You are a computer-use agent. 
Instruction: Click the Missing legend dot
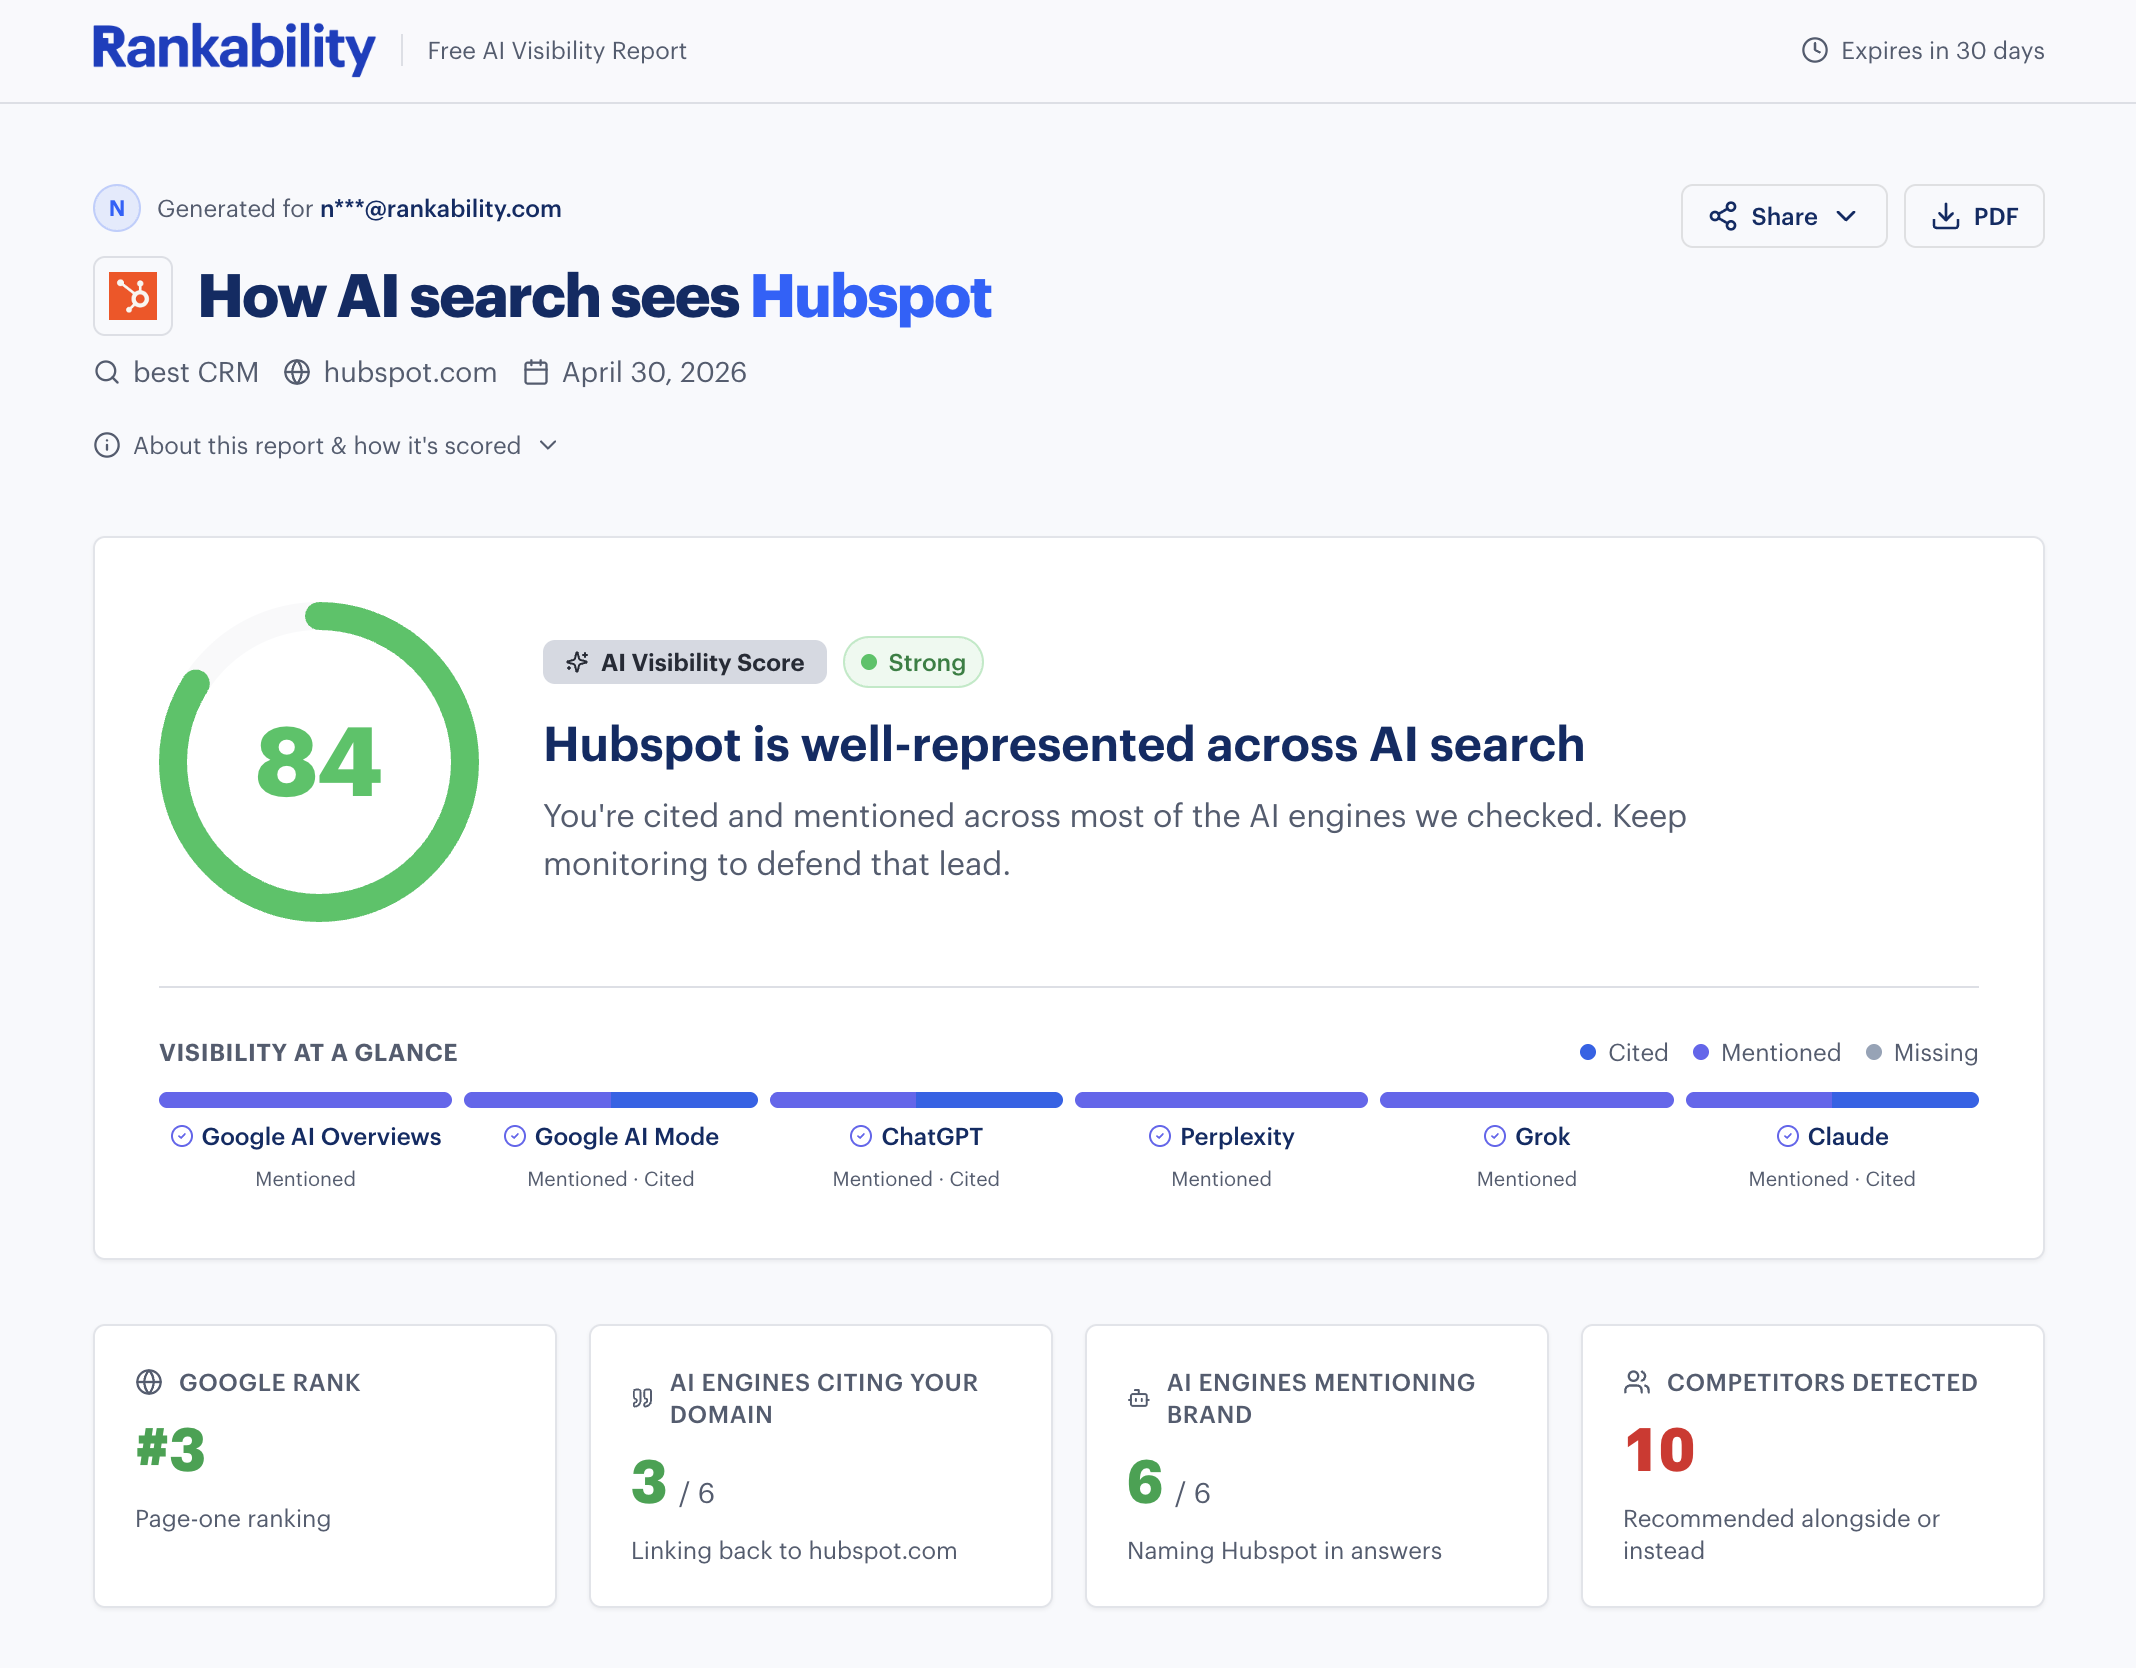[1873, 1052]
